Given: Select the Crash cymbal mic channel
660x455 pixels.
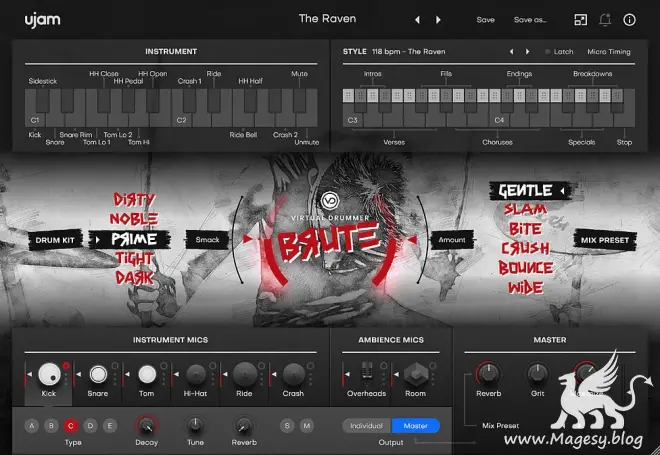Looking at the screenshot, I should (x=293, y=374).
